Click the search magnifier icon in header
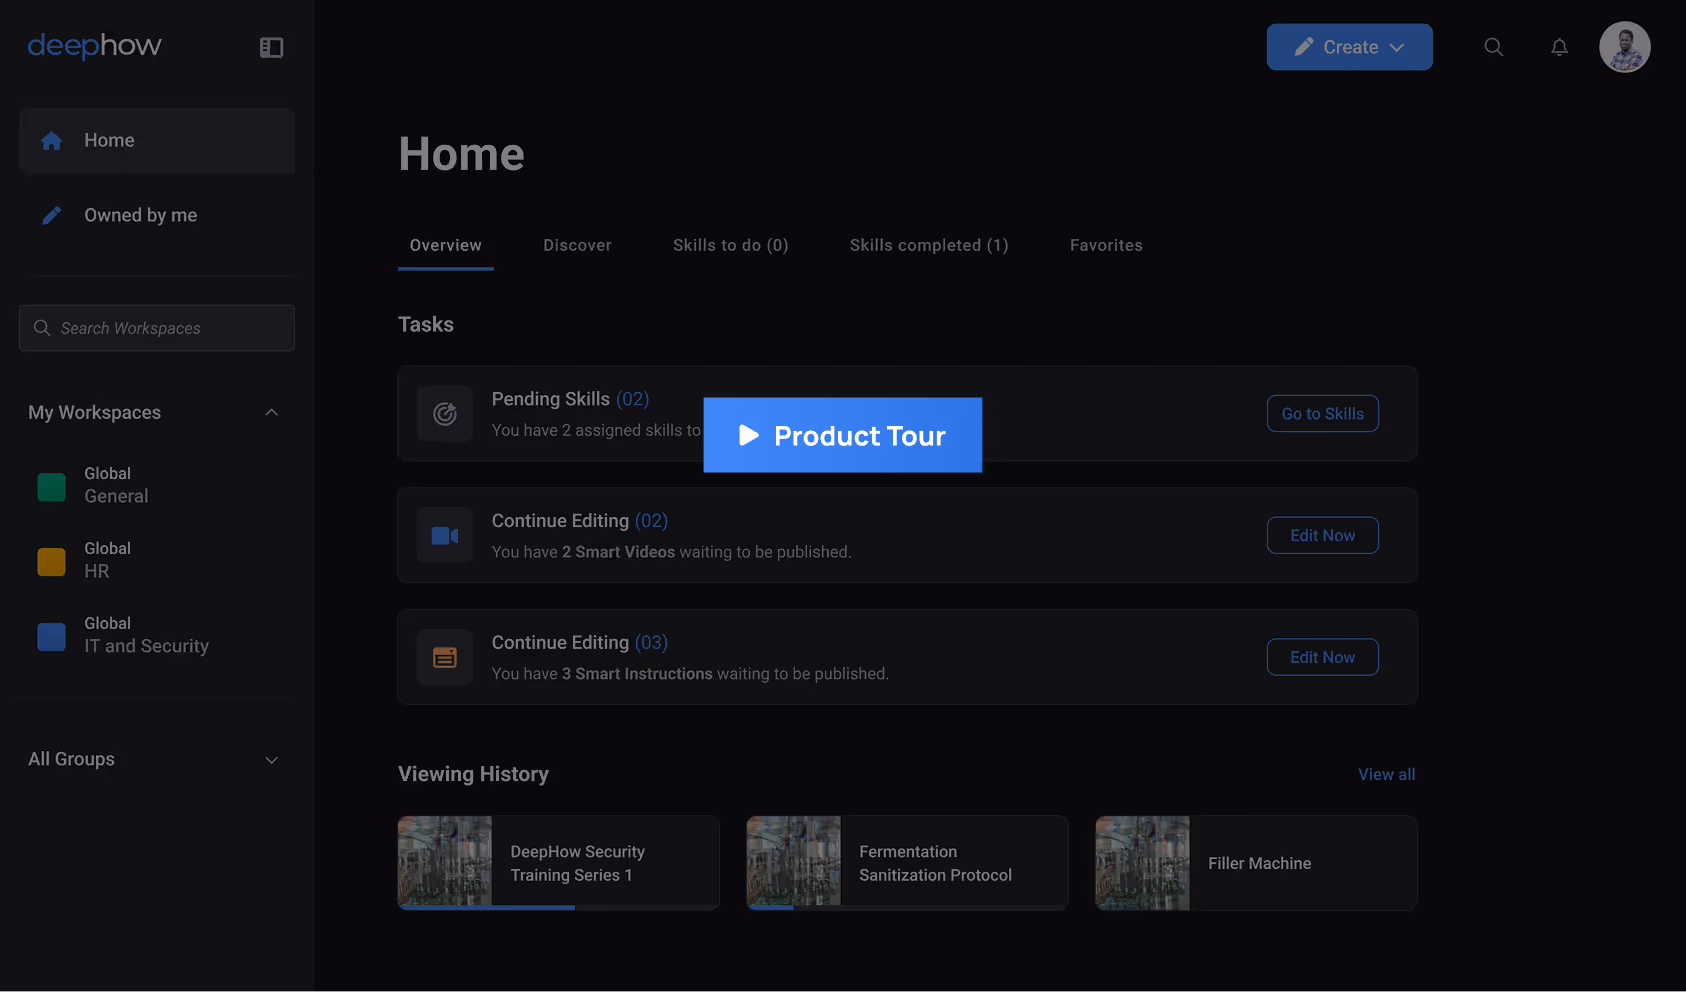Image resolution: width=1686 pixels, height=992 pixels. (x=1493, y=47)
